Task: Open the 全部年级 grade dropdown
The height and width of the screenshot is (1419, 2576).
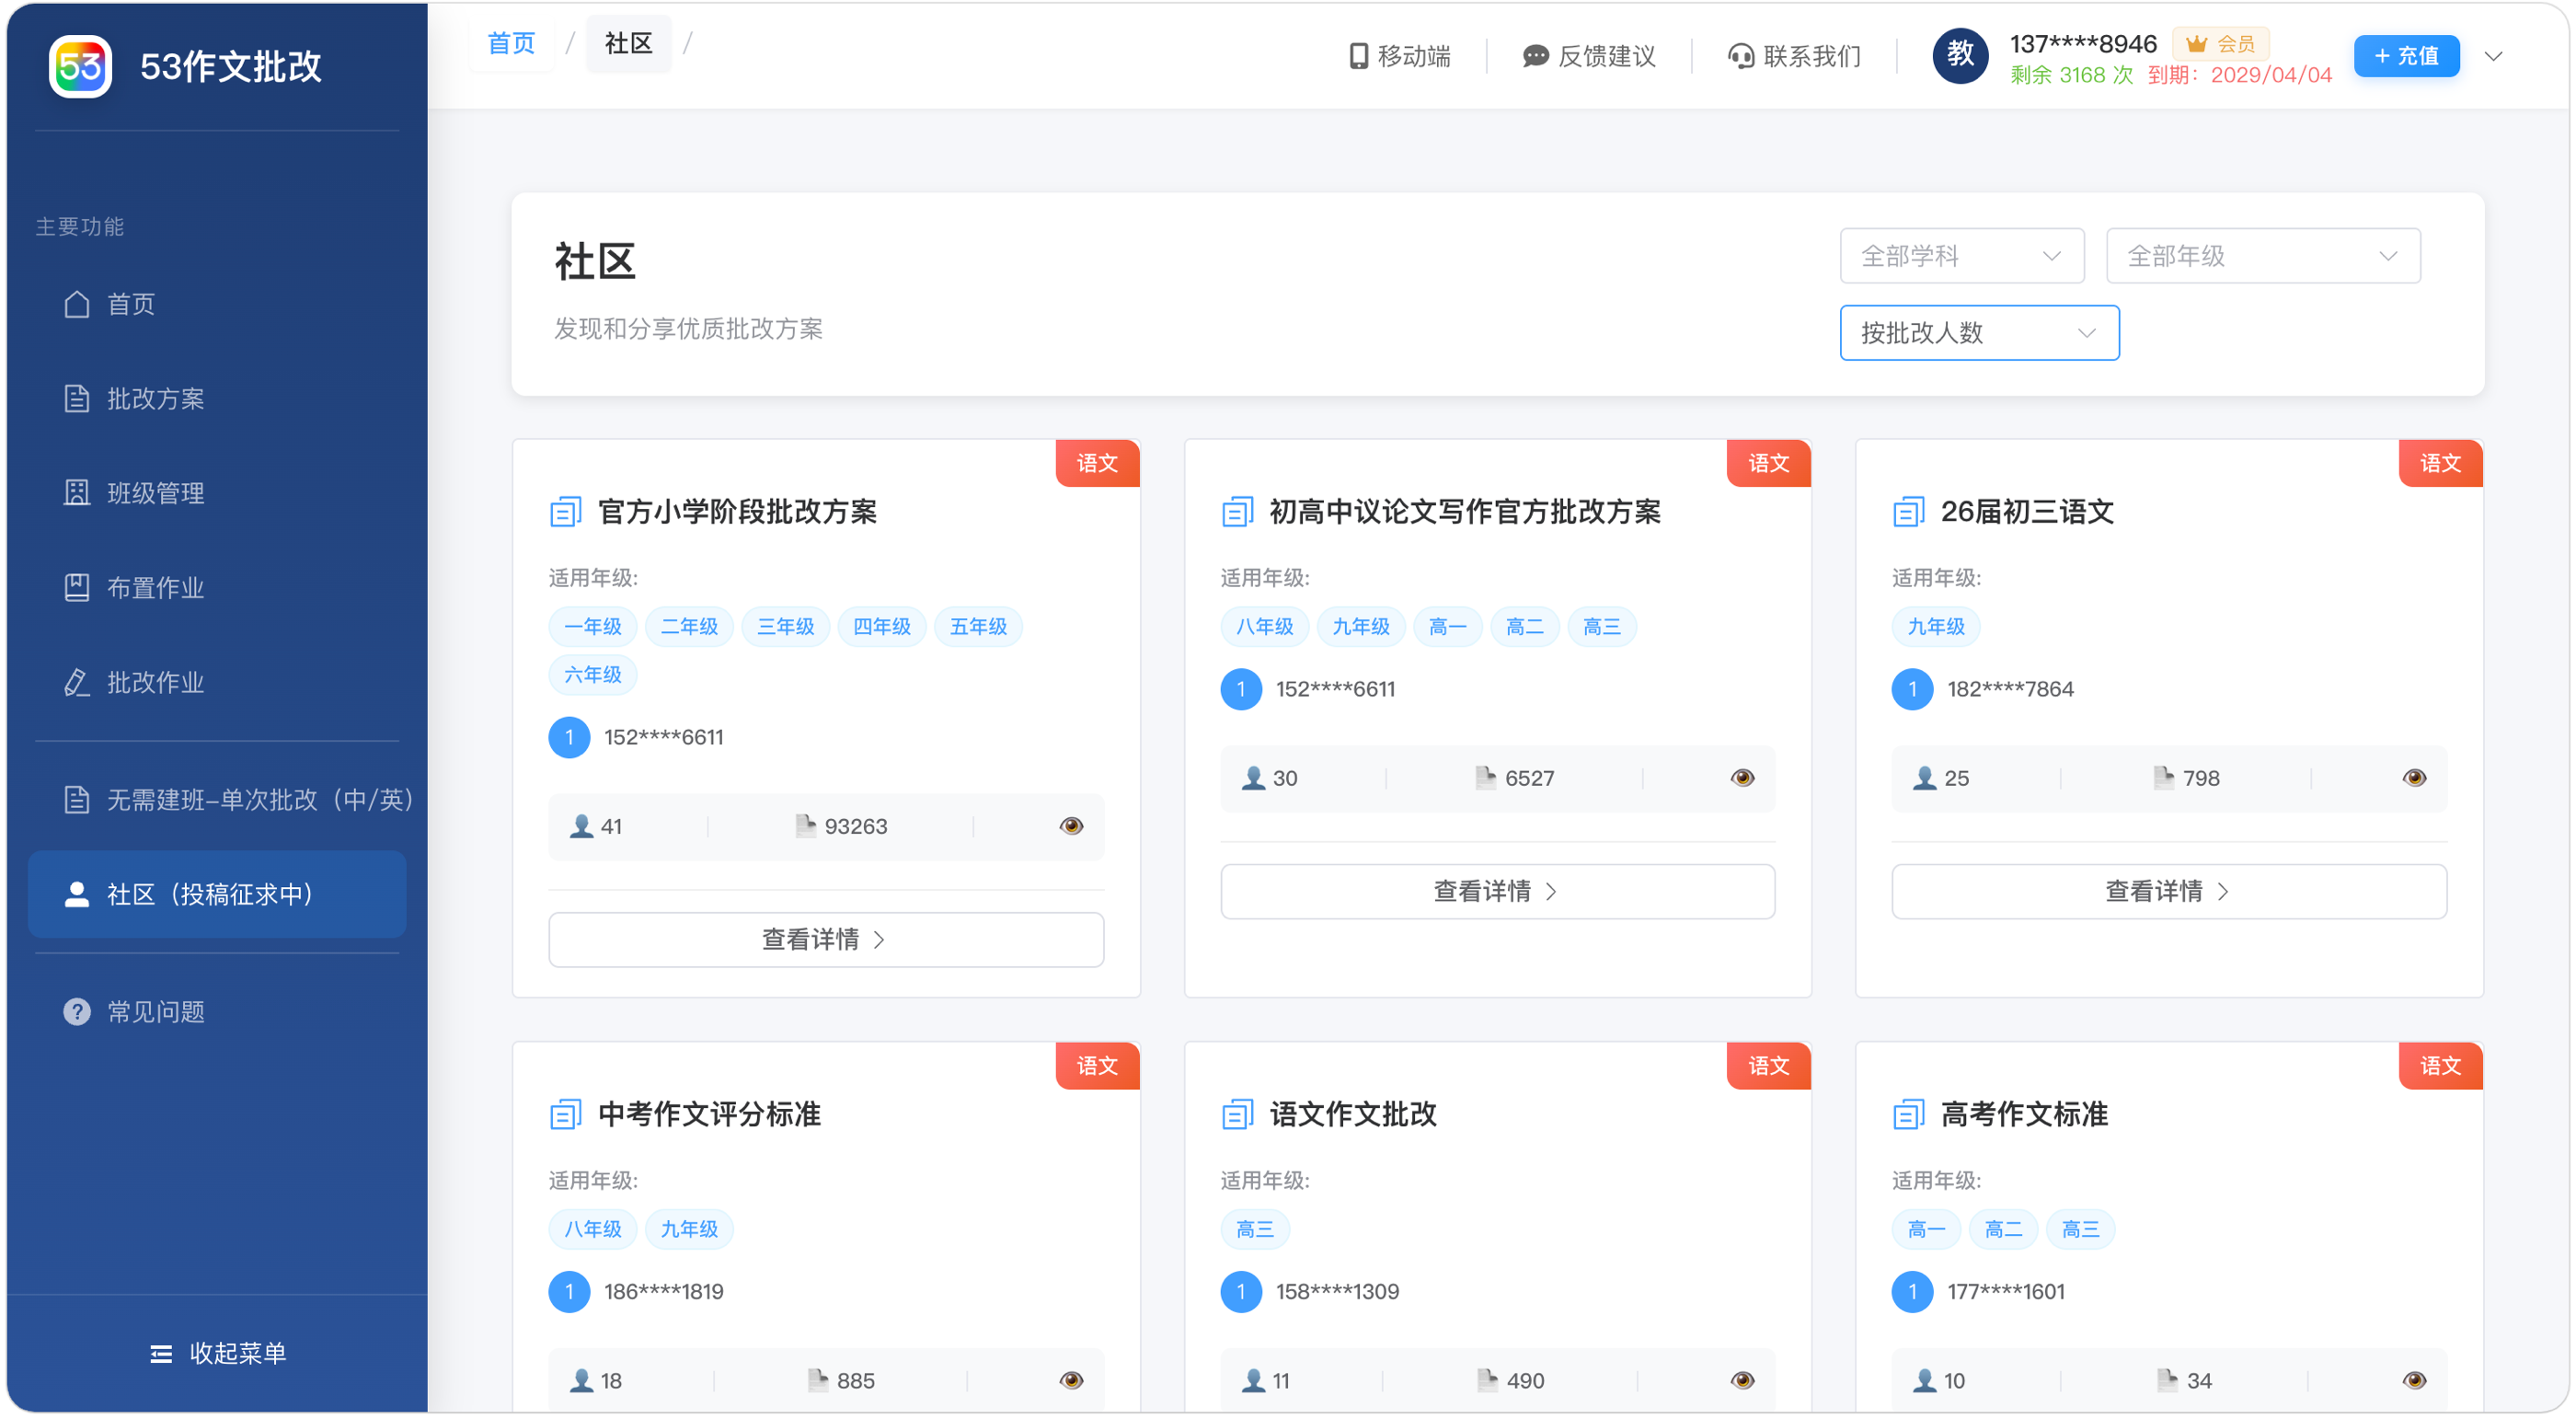Action: (2262, 256)
